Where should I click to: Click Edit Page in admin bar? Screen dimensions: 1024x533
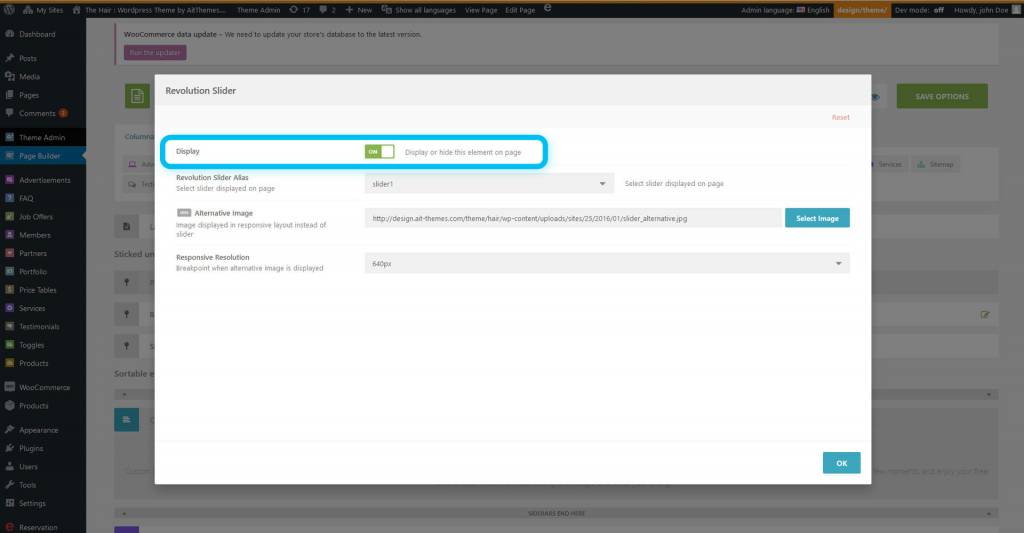tap(520, 10)
